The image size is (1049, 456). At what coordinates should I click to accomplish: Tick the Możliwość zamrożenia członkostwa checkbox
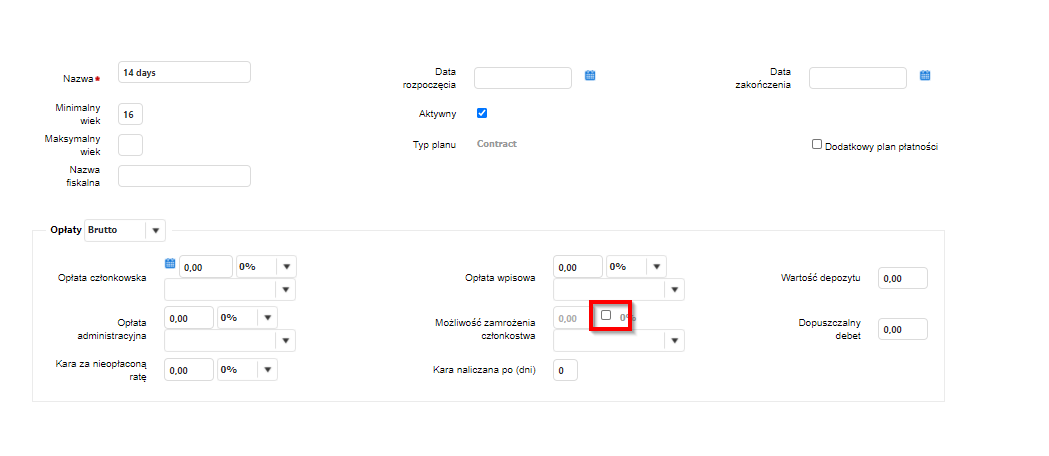(x=606, y=315)
